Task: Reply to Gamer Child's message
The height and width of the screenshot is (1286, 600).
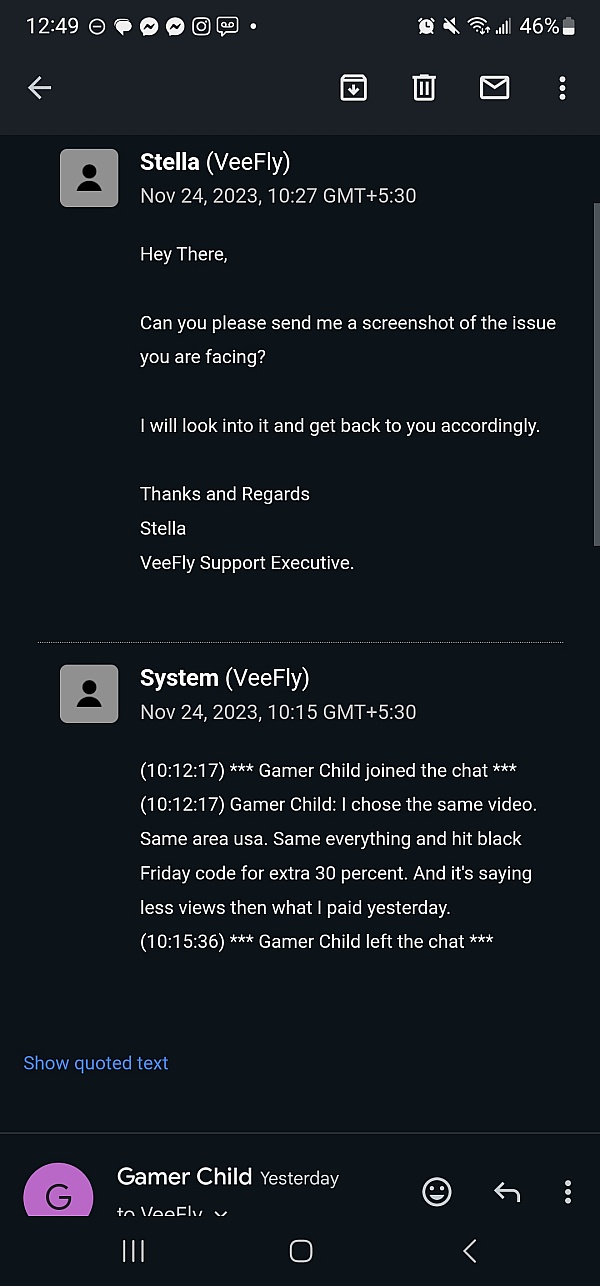Action: pyautogui.click(x=507, y=1191)
